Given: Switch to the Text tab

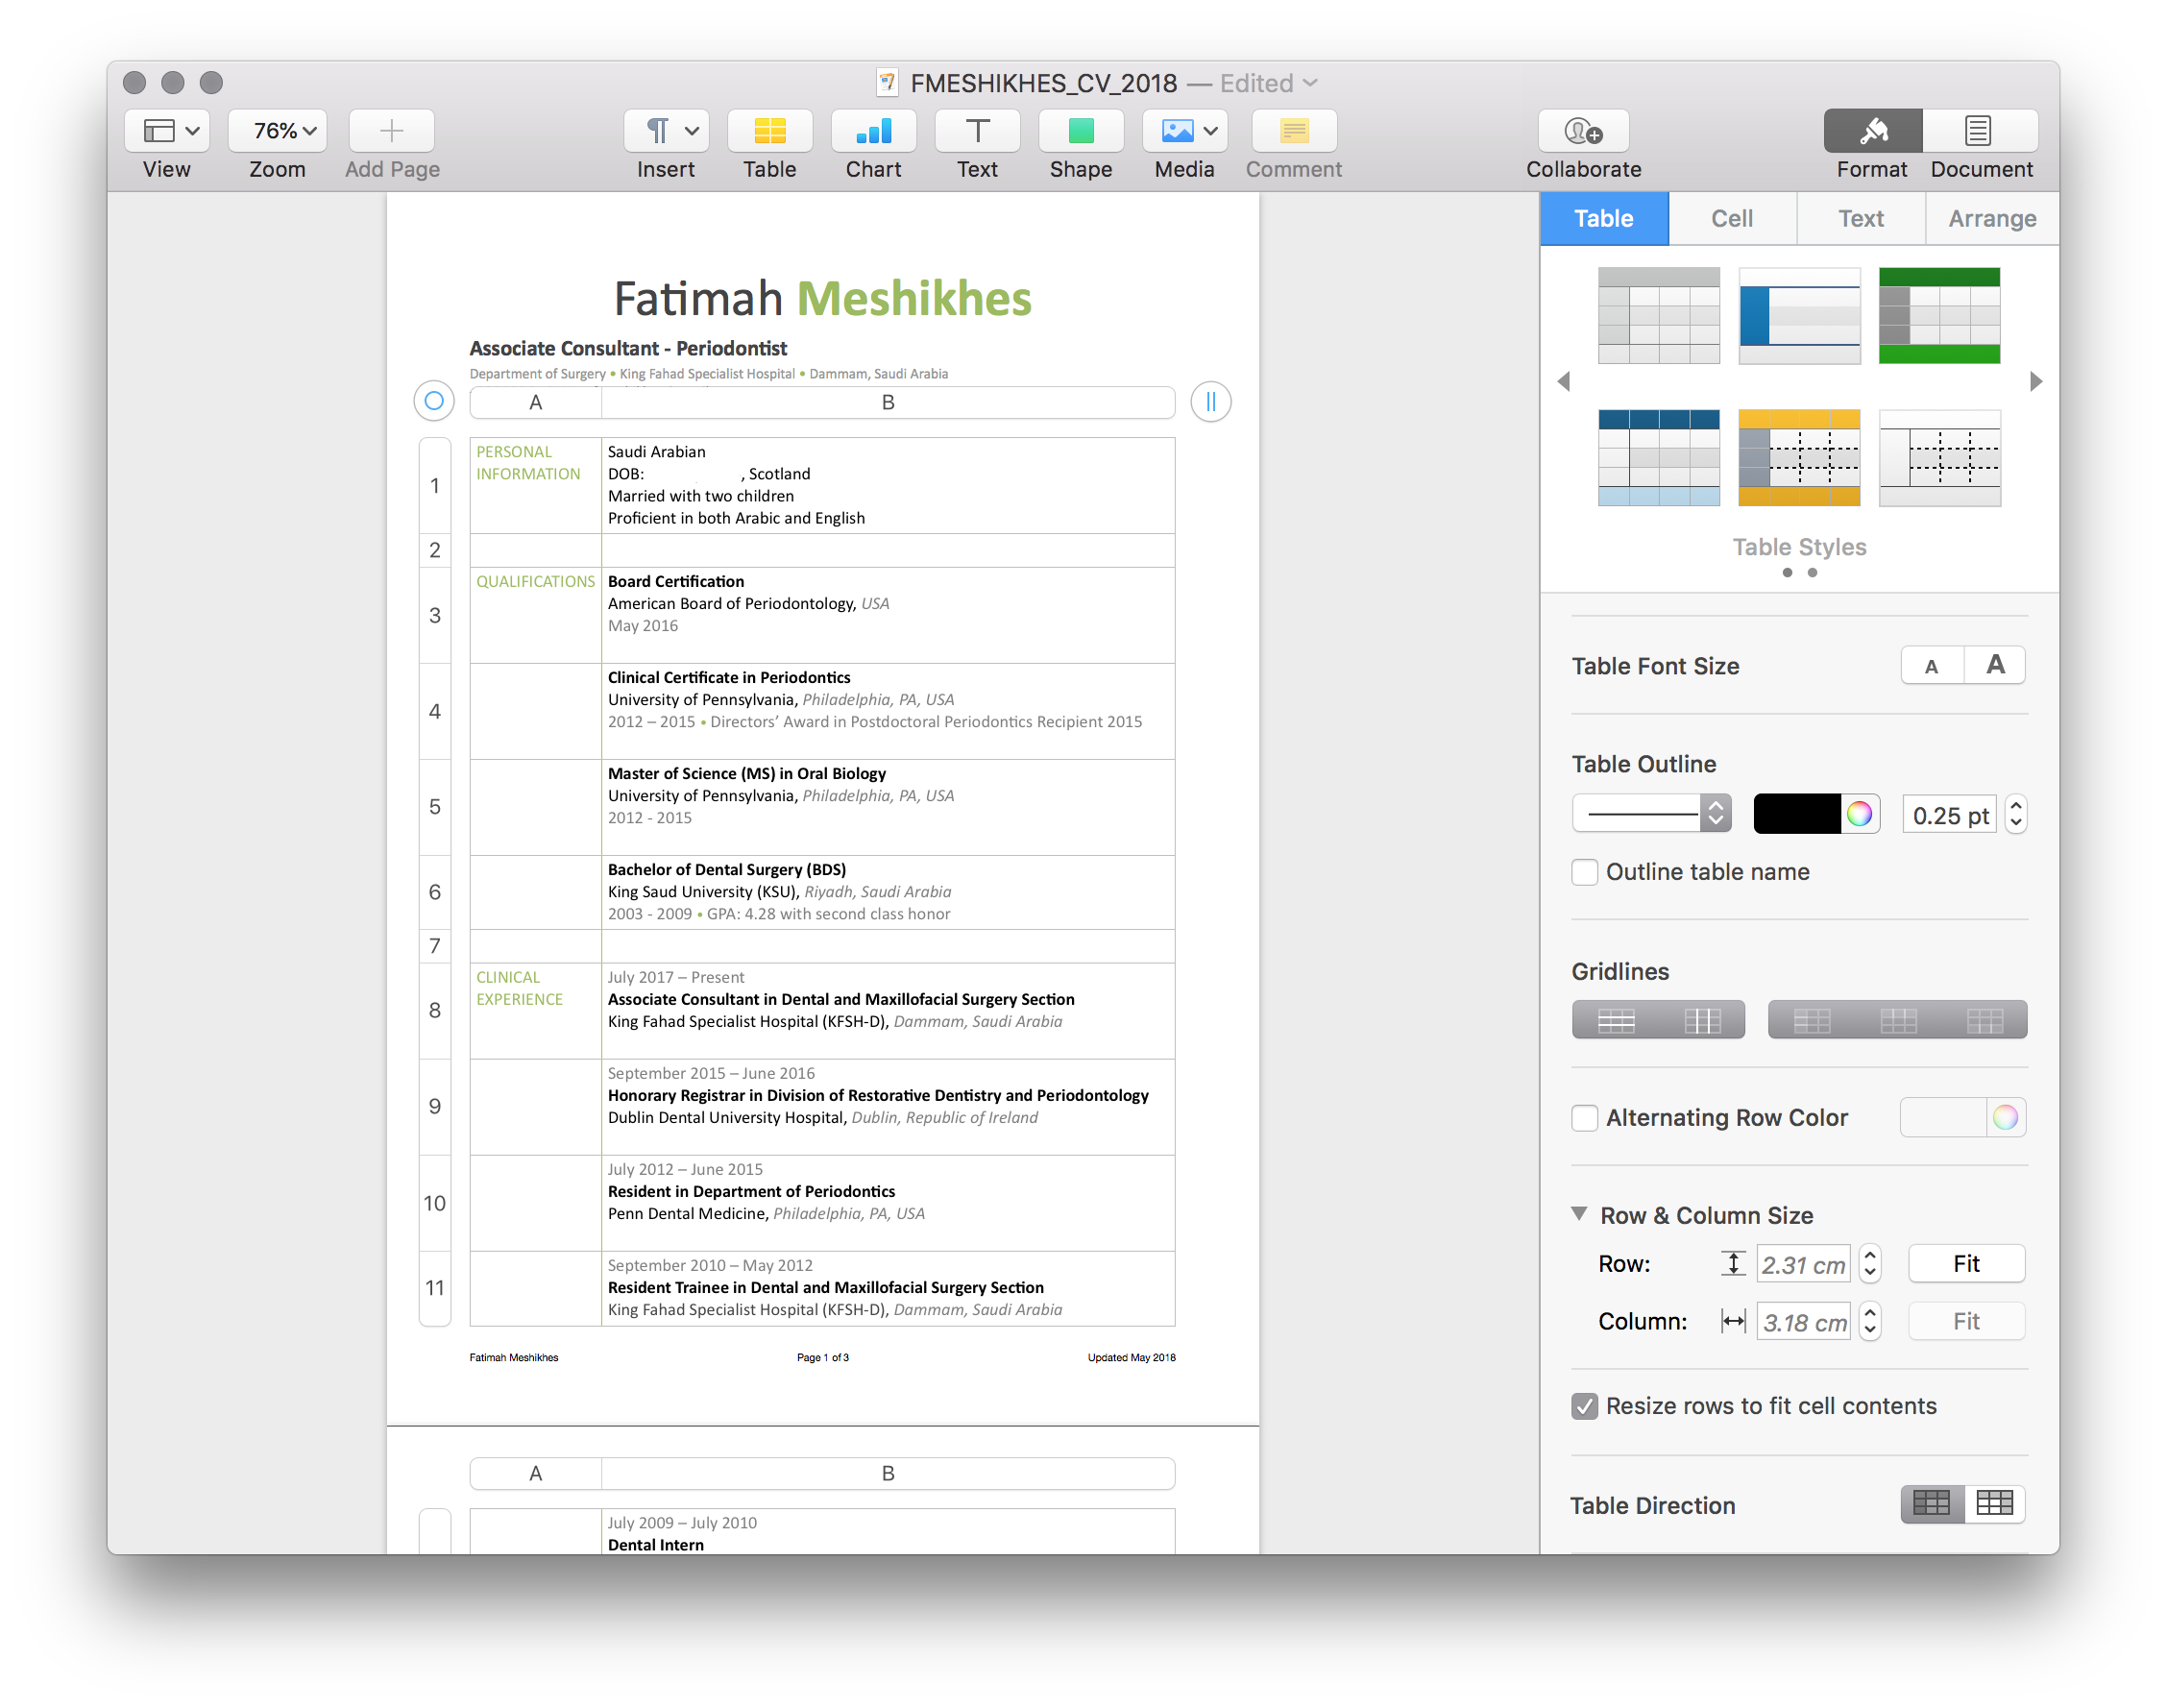Looking at the screenshot, I should 1860,218.
